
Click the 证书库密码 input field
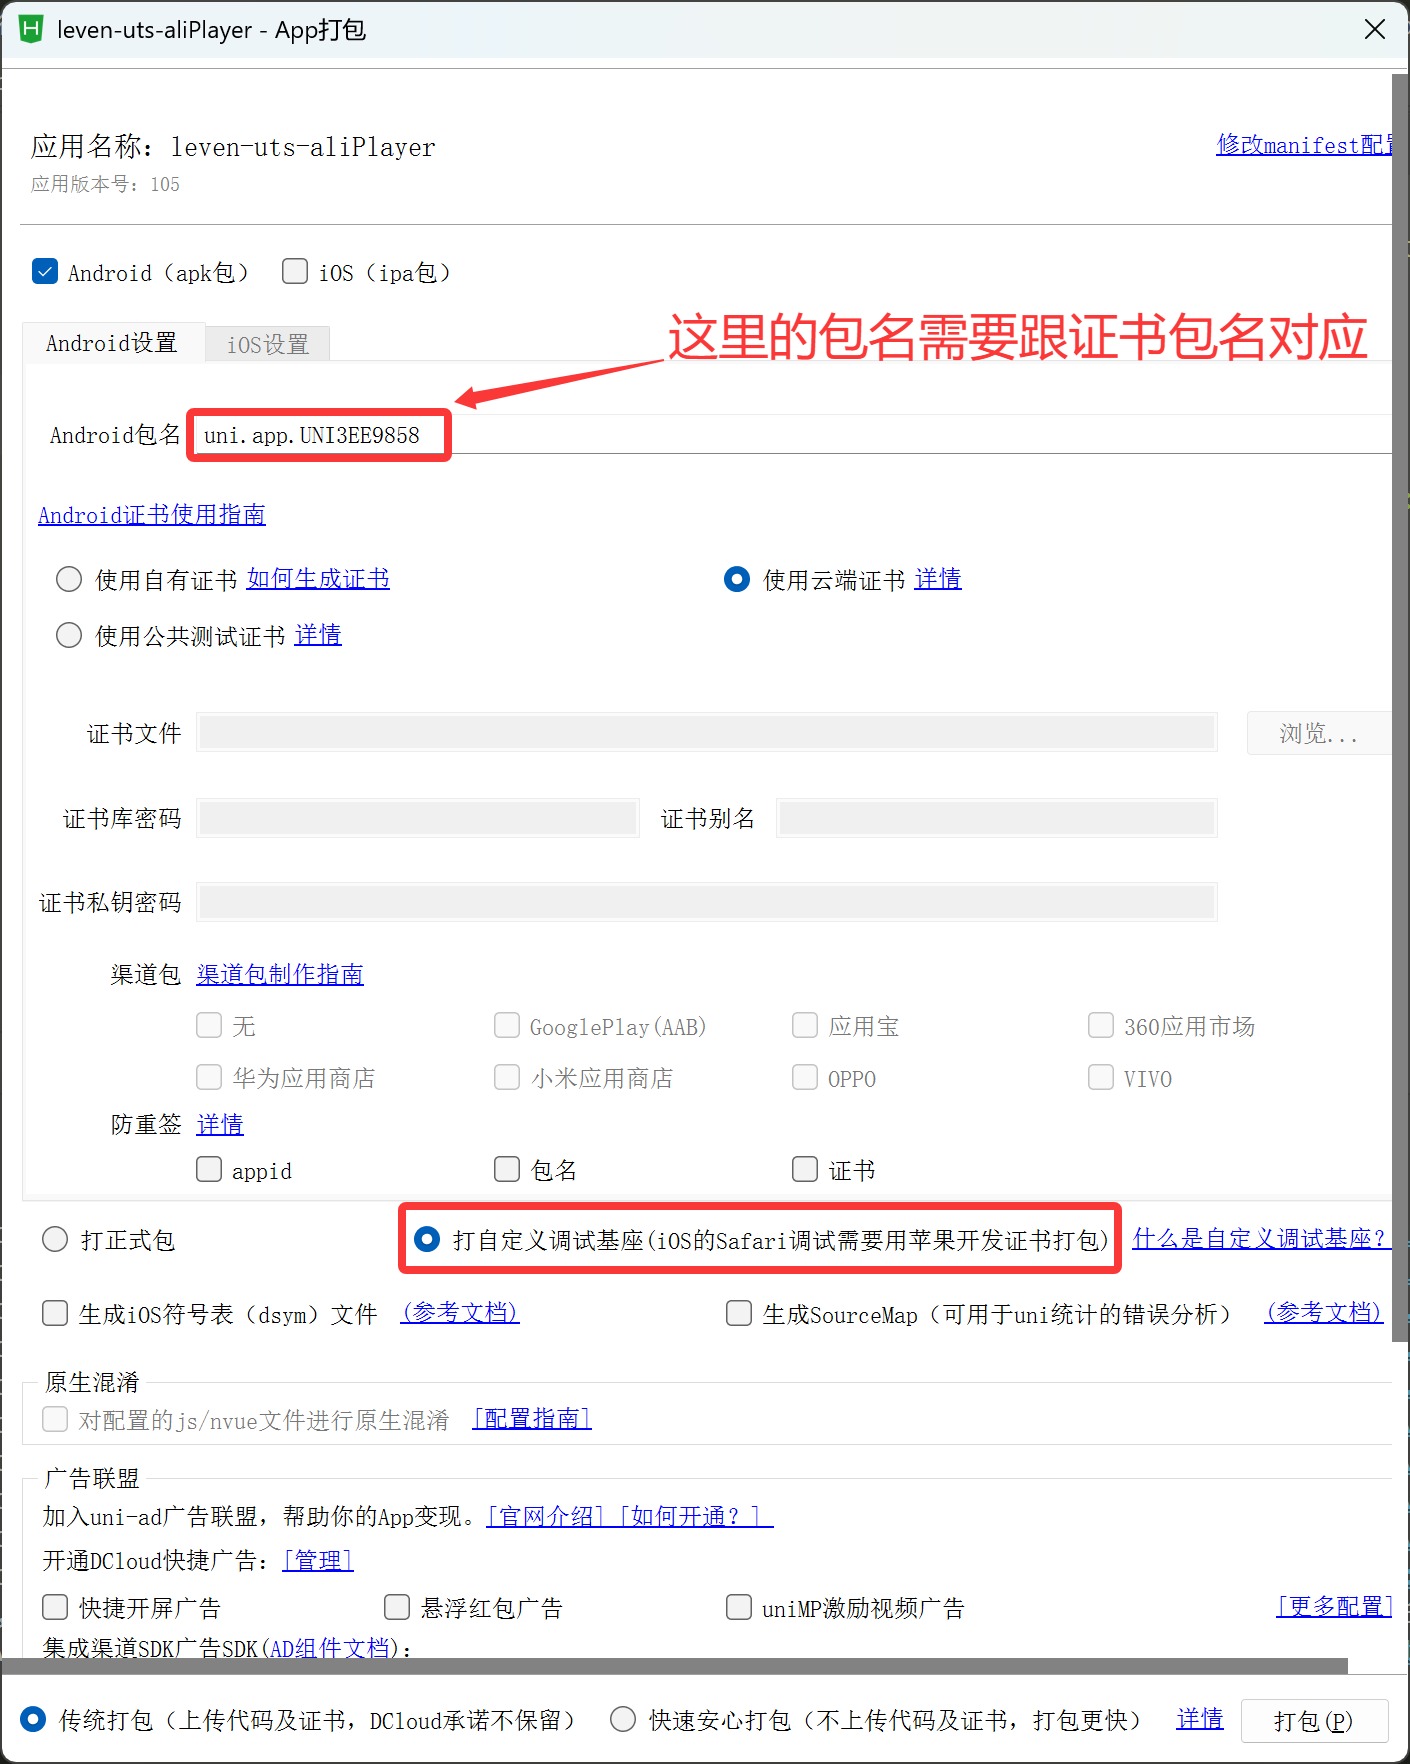point(418,818)
